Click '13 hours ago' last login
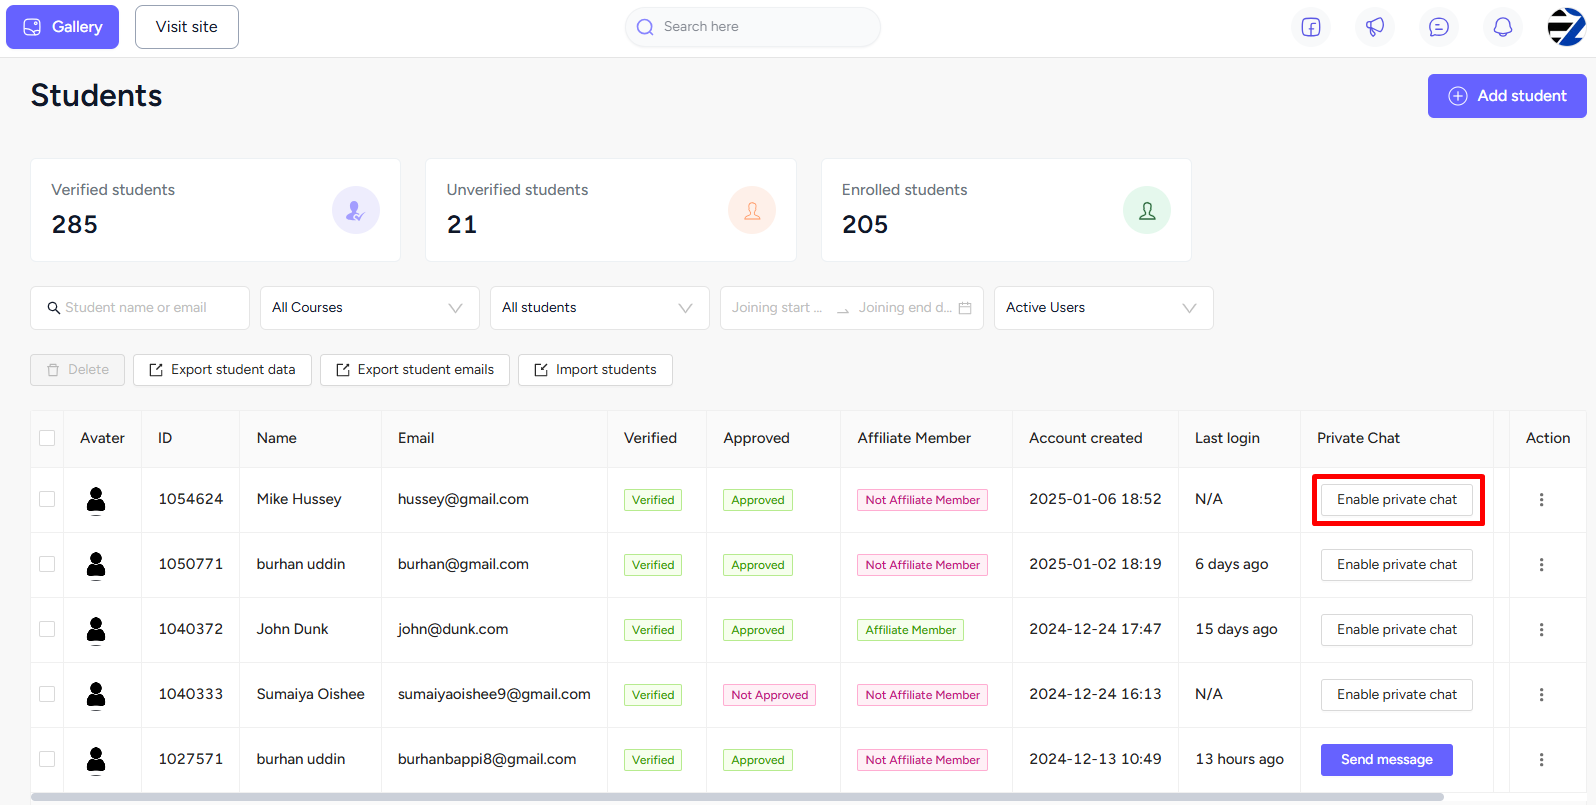The width and height of the screenshot is (1596, 805). 1239,759
